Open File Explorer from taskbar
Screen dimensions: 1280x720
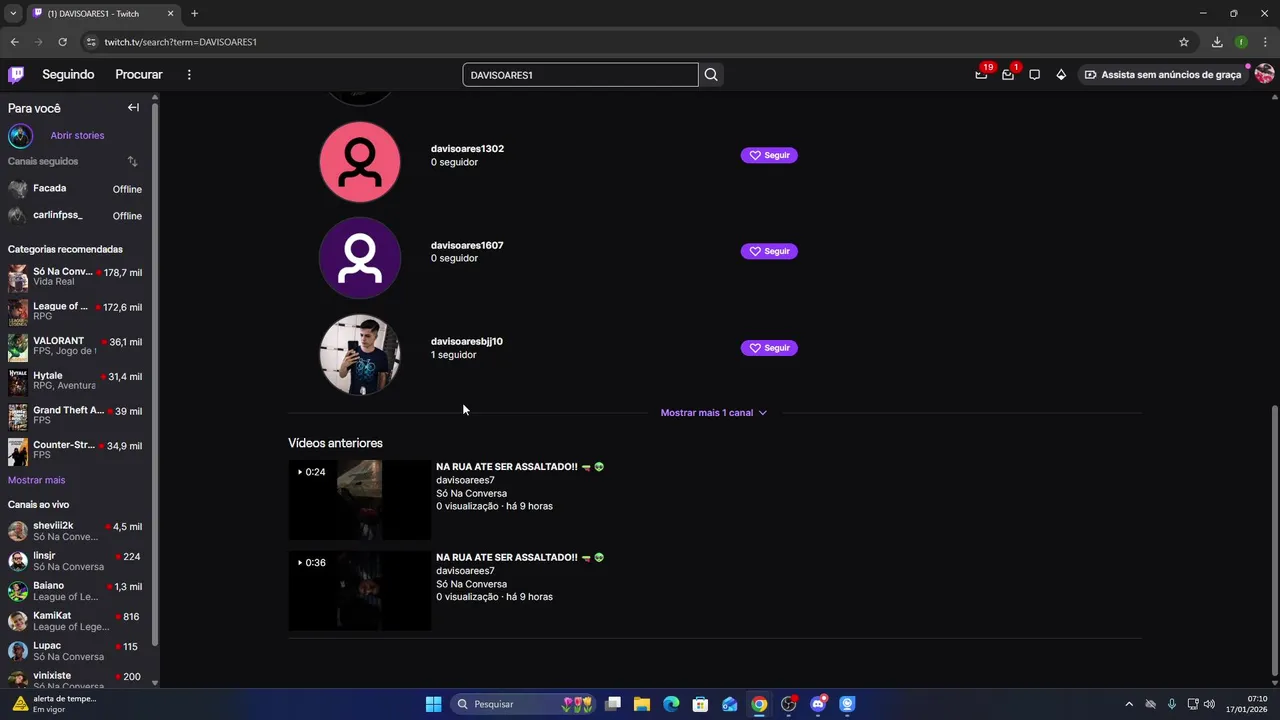click(x=642, y=704)
